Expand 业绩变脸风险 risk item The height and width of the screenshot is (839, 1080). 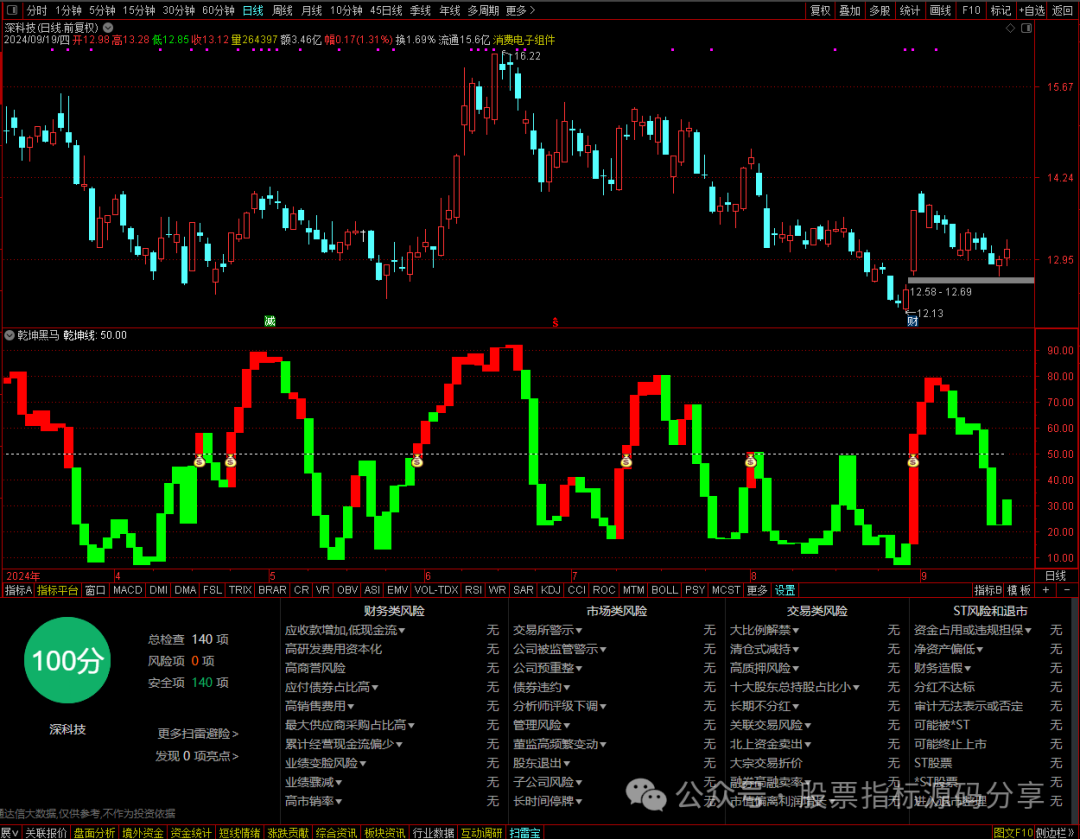coord(326,763)
